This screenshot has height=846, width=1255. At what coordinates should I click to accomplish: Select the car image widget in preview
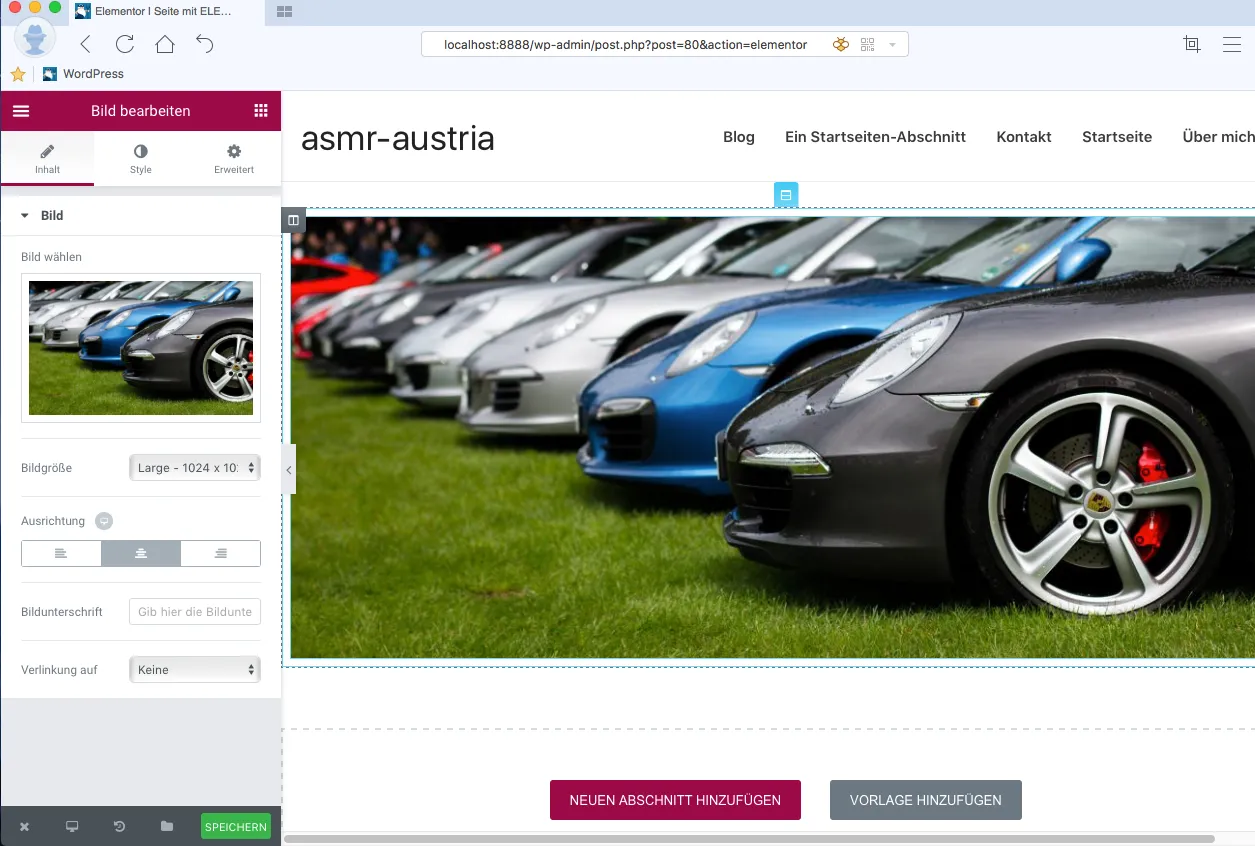[772, 437]
